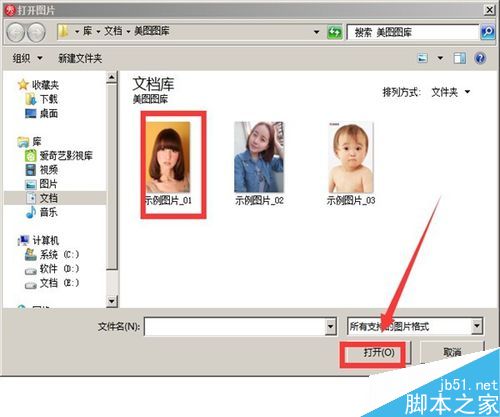Click the 爱奇艺影视库 icon
500x417 pixels.
(31, 156)
